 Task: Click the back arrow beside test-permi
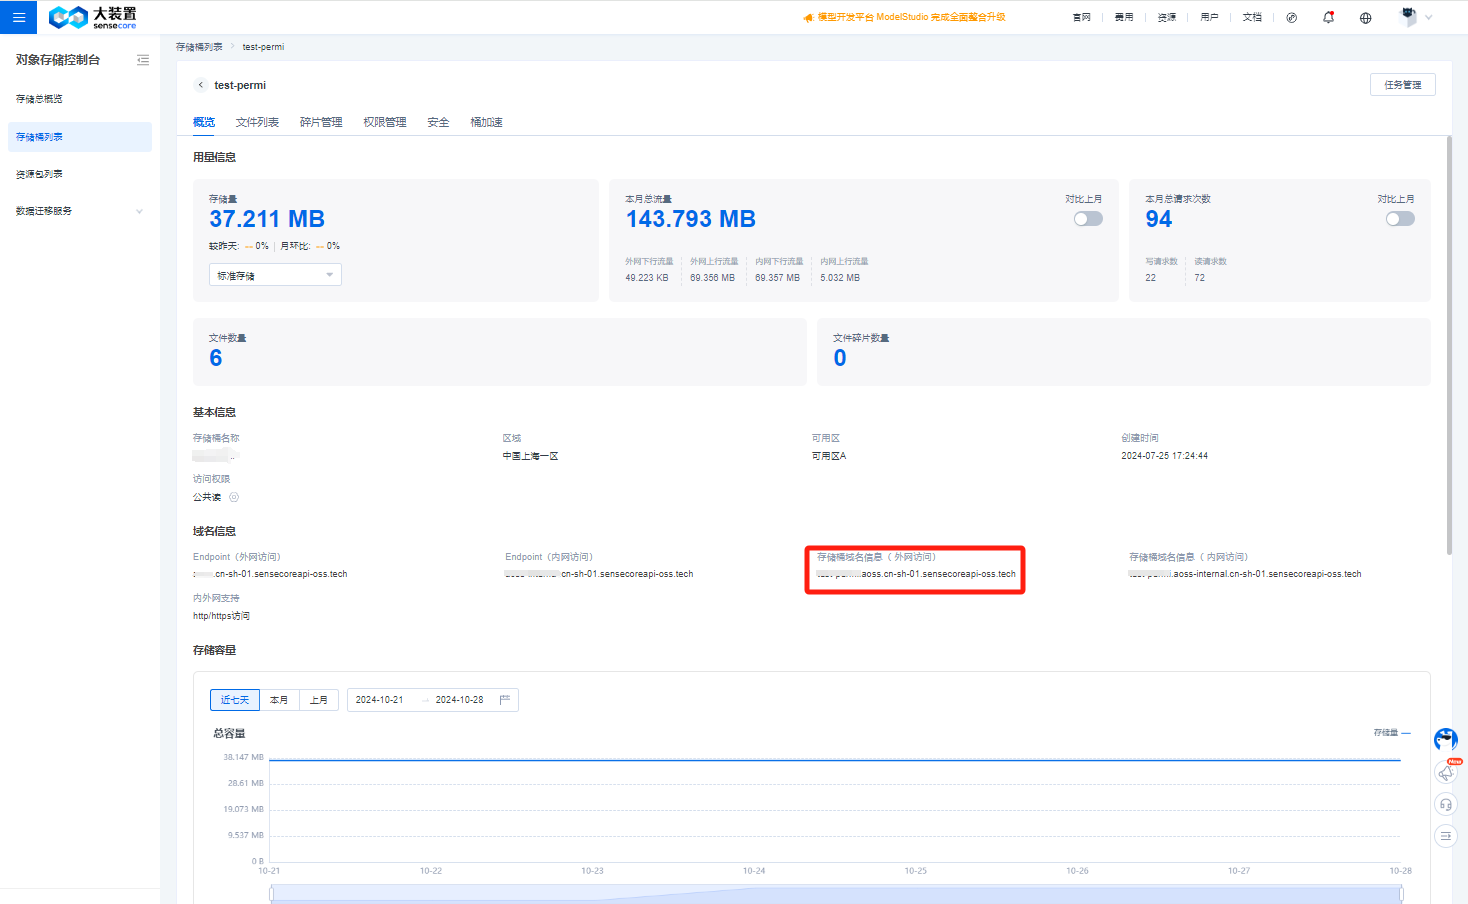tap(201, 85)
